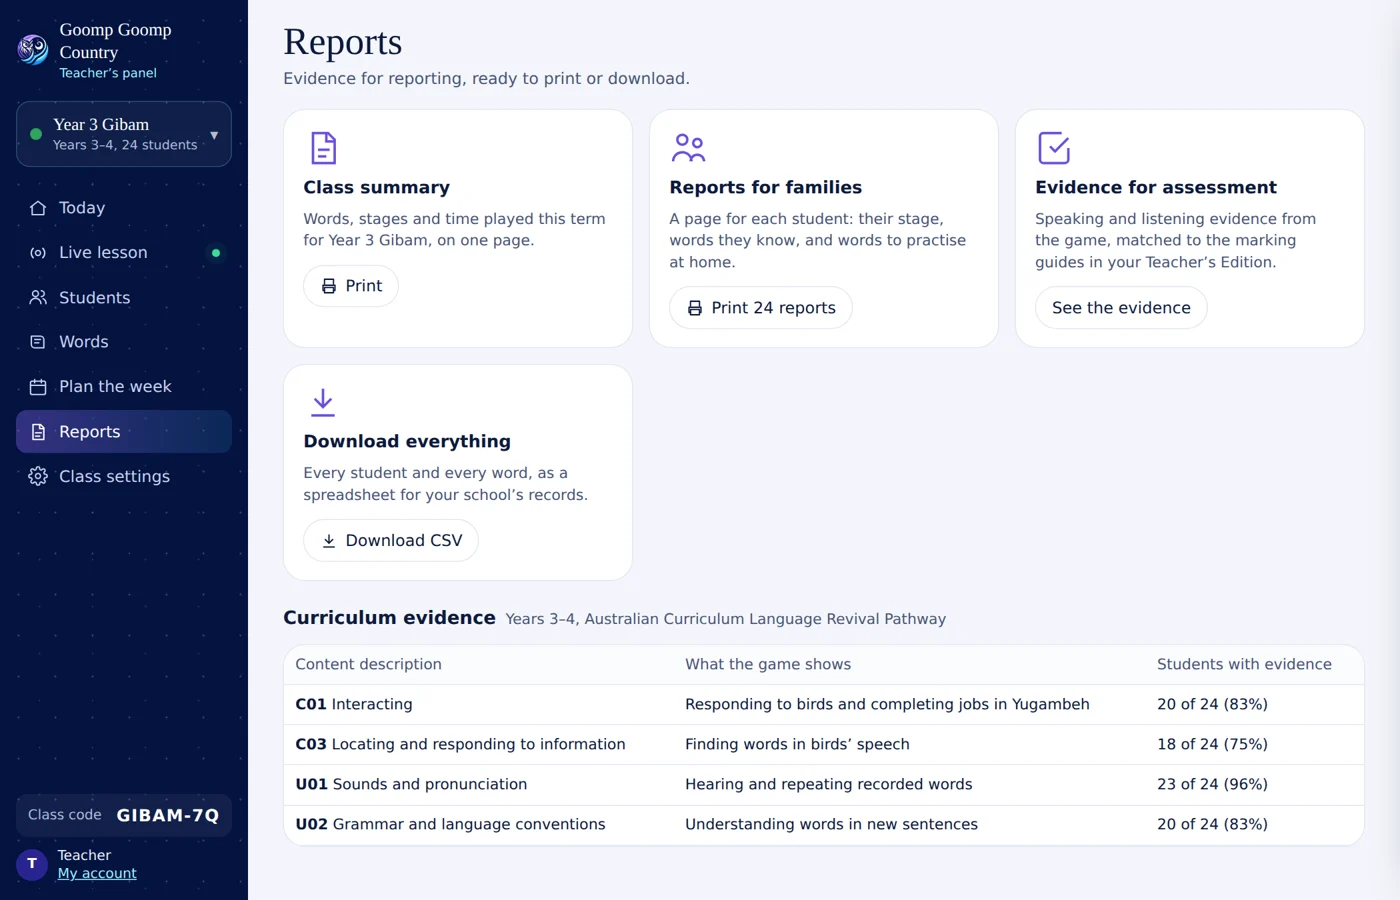The height and width of the screenshot is (900, 1400).
Task: Click the Plan the week calendar icon
Action: point(38,387)
